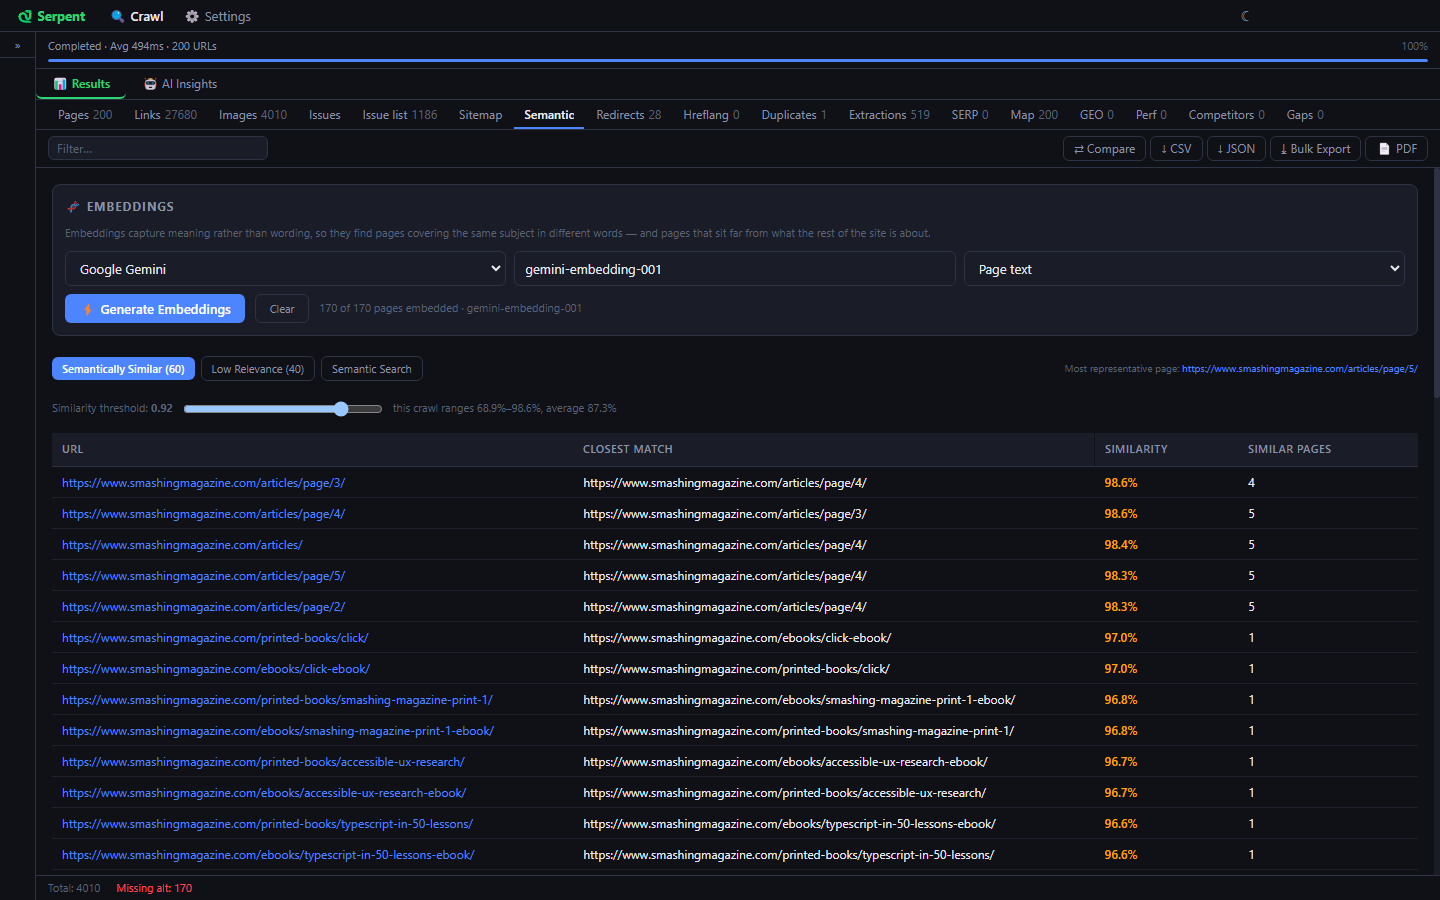1440x900 pixels.
Task: Click the Results chart icon
Action: (60, 84)
